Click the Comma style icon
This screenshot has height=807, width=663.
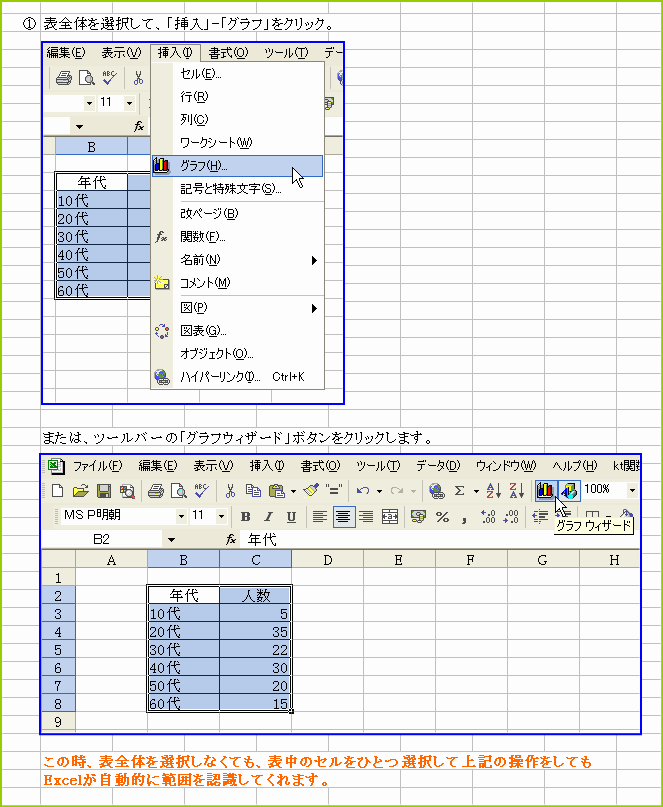[x=464, y=518]
